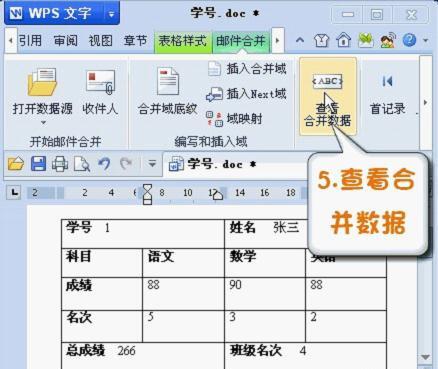This screenshot has width=438, height=369.
Task: Click the 编写和插入域 group label
Action: click(x=211, y=142)
